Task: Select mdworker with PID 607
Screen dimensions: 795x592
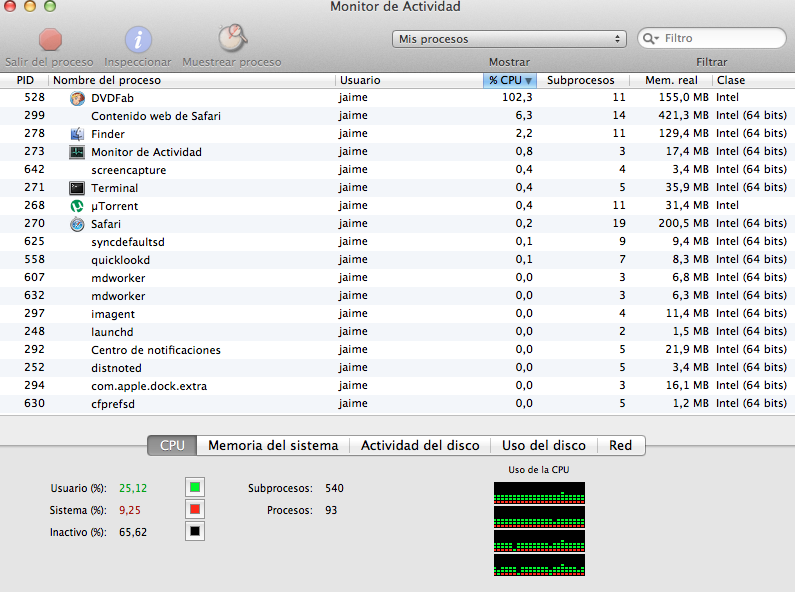Action: click(398, 278)
